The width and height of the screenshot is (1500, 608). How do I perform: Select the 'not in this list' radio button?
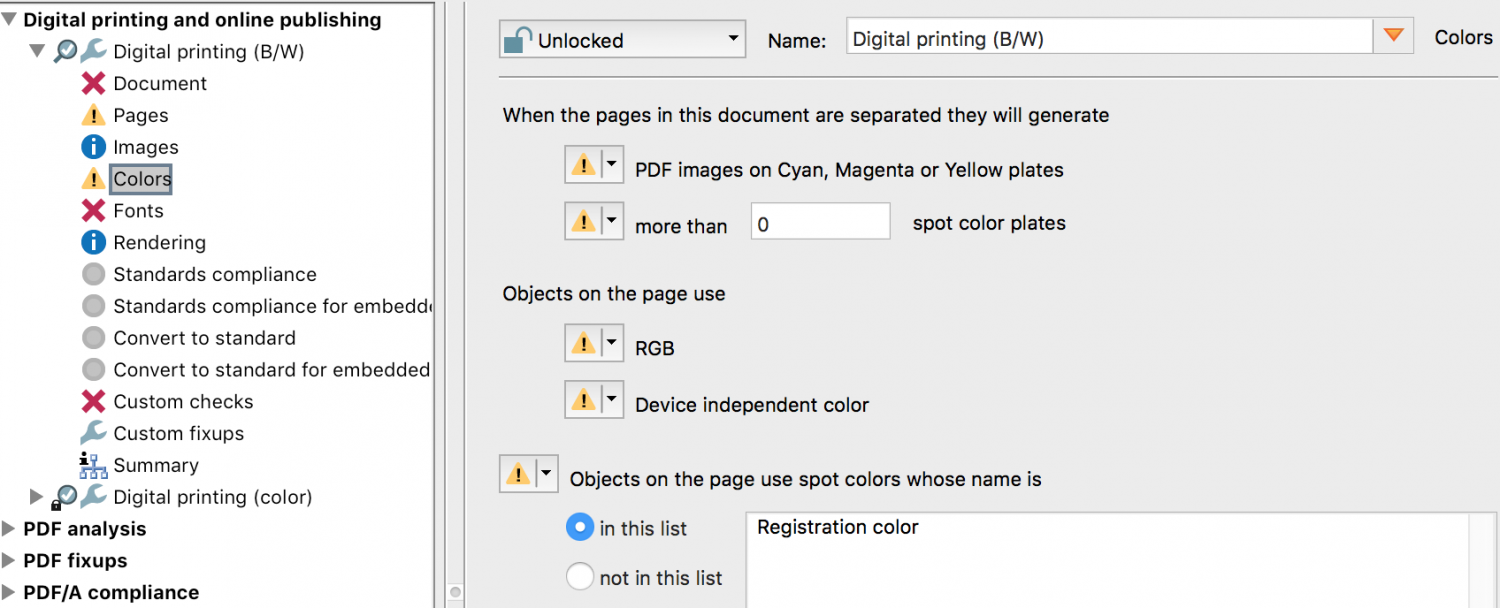click(580, 577)
